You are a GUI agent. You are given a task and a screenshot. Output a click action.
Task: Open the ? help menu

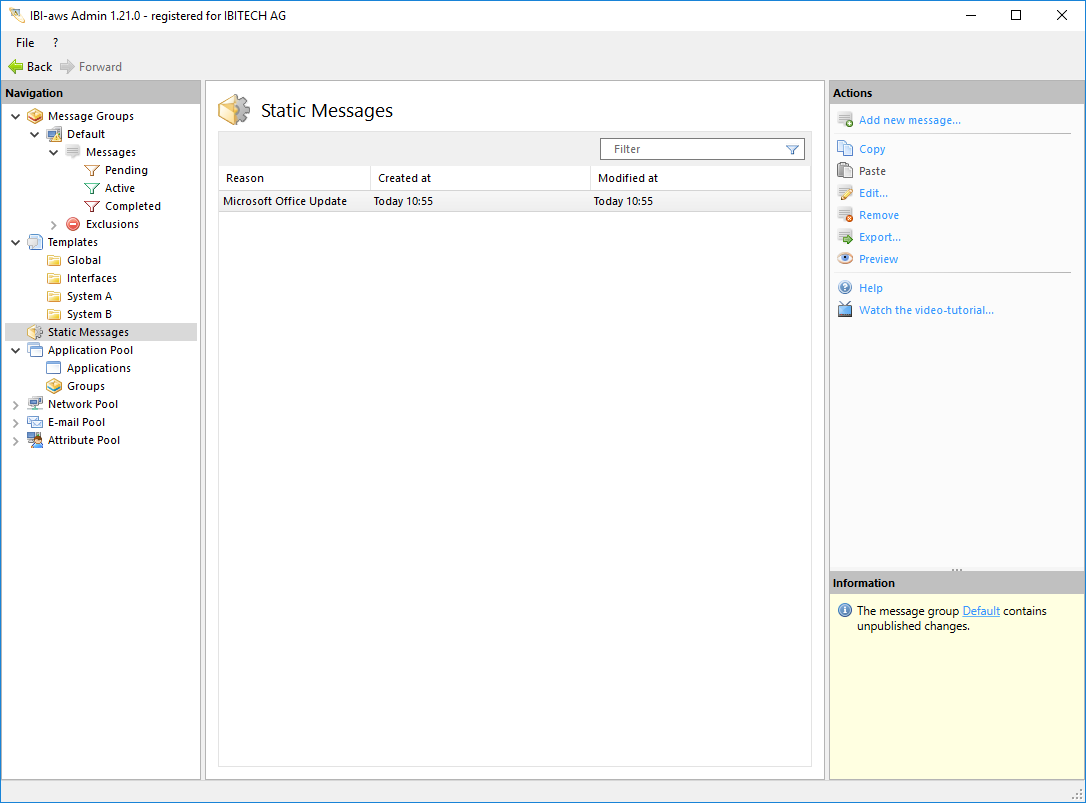tap(55, 43)
